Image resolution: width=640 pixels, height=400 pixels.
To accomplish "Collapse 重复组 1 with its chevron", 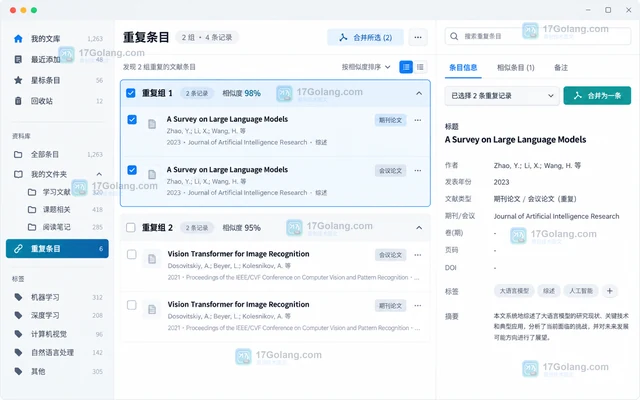I will coord(419,93).
